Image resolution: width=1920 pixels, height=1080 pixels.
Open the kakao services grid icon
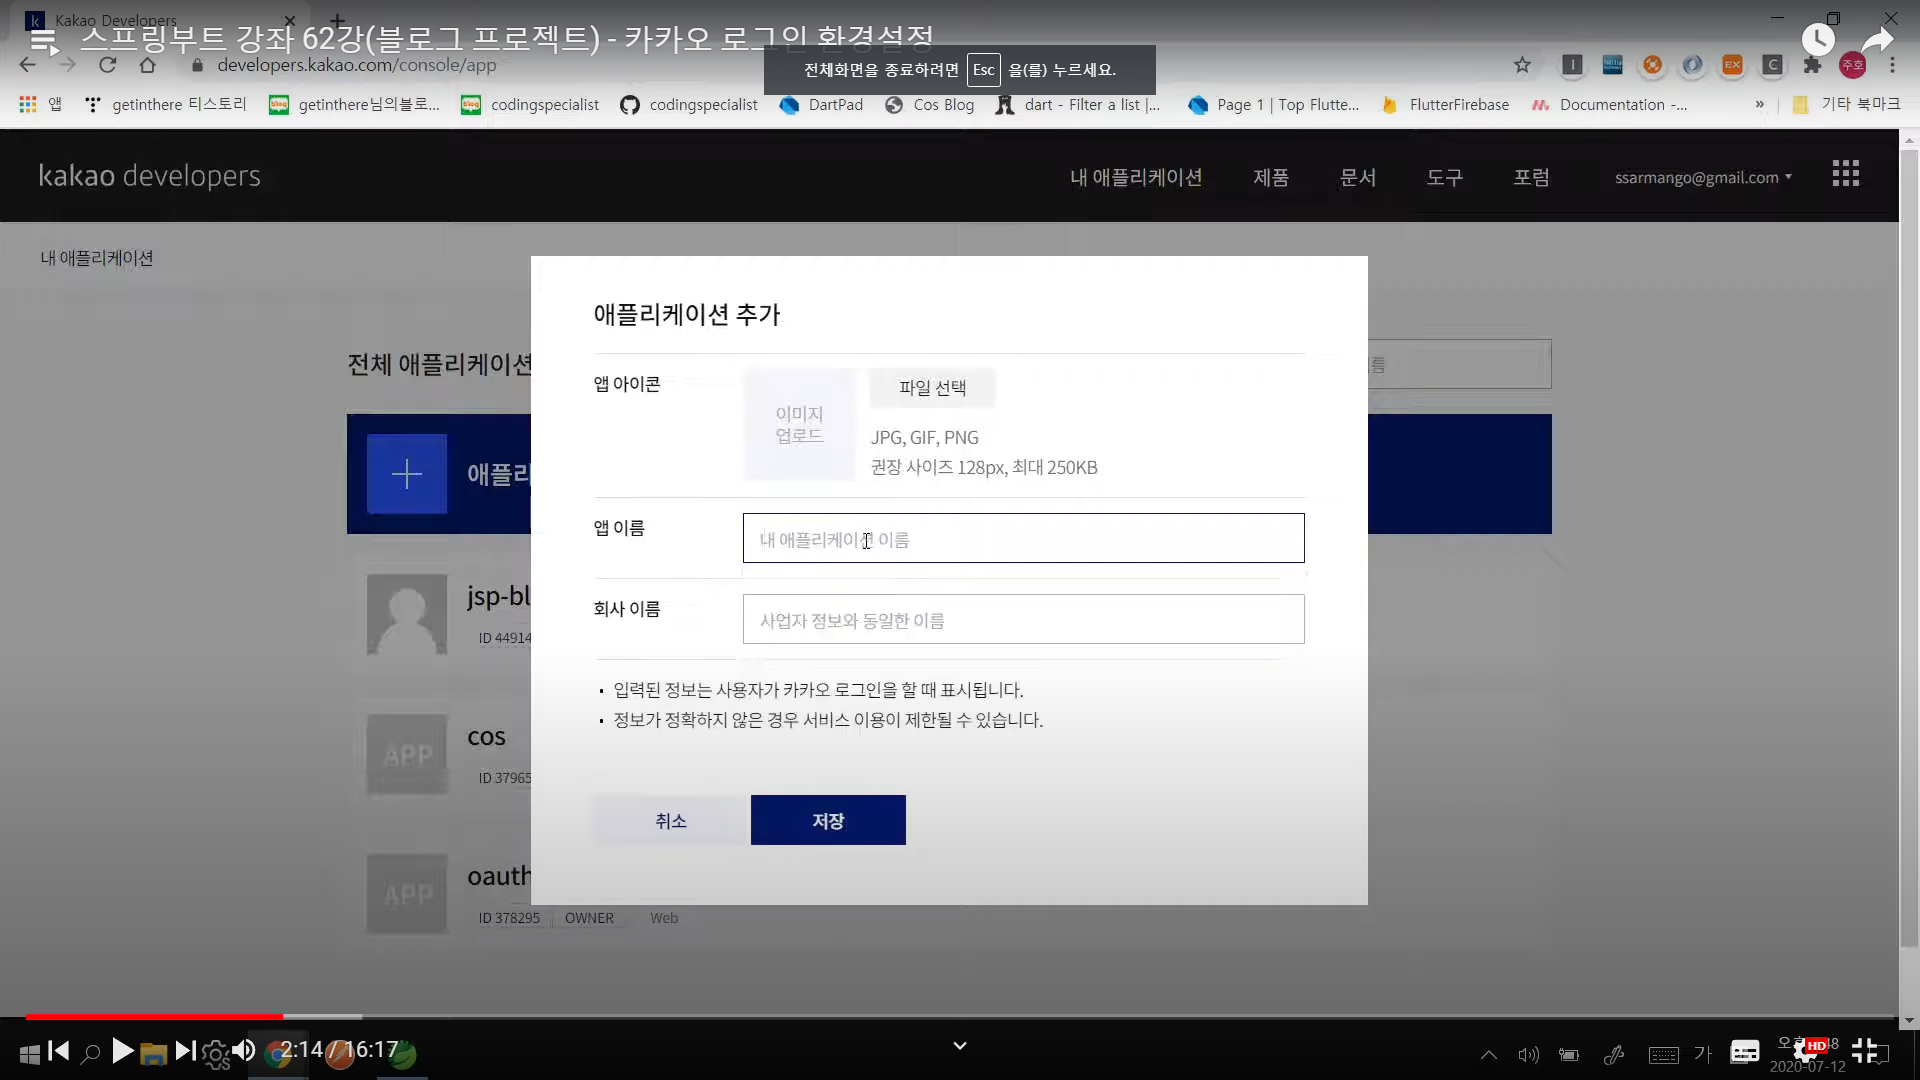tap(1845, 174)
